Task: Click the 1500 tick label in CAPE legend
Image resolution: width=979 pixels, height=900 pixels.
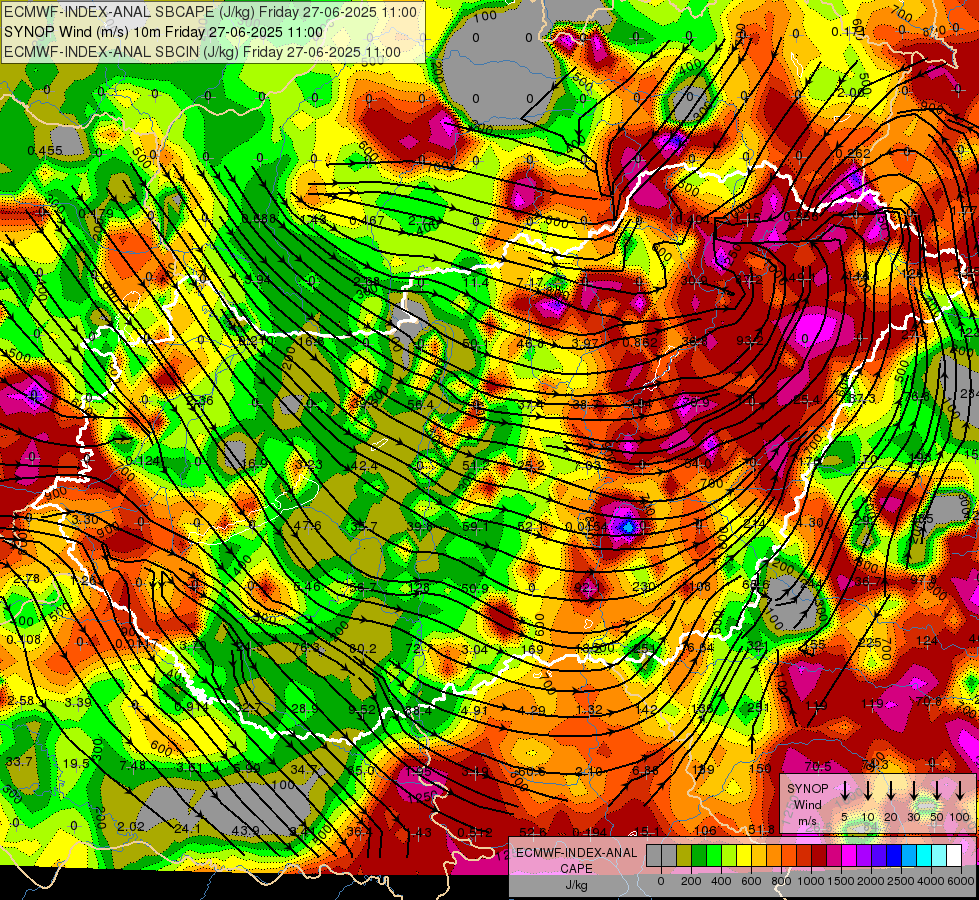Action: point(841,881)
